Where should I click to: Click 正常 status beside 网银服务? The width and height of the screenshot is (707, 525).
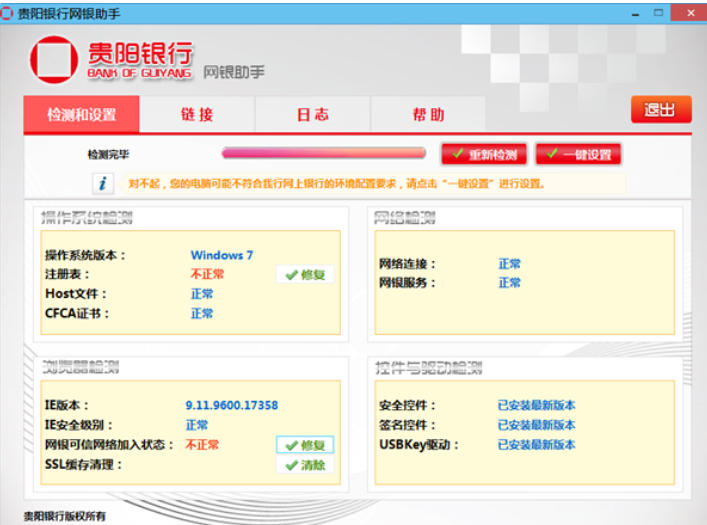(510, 283)
